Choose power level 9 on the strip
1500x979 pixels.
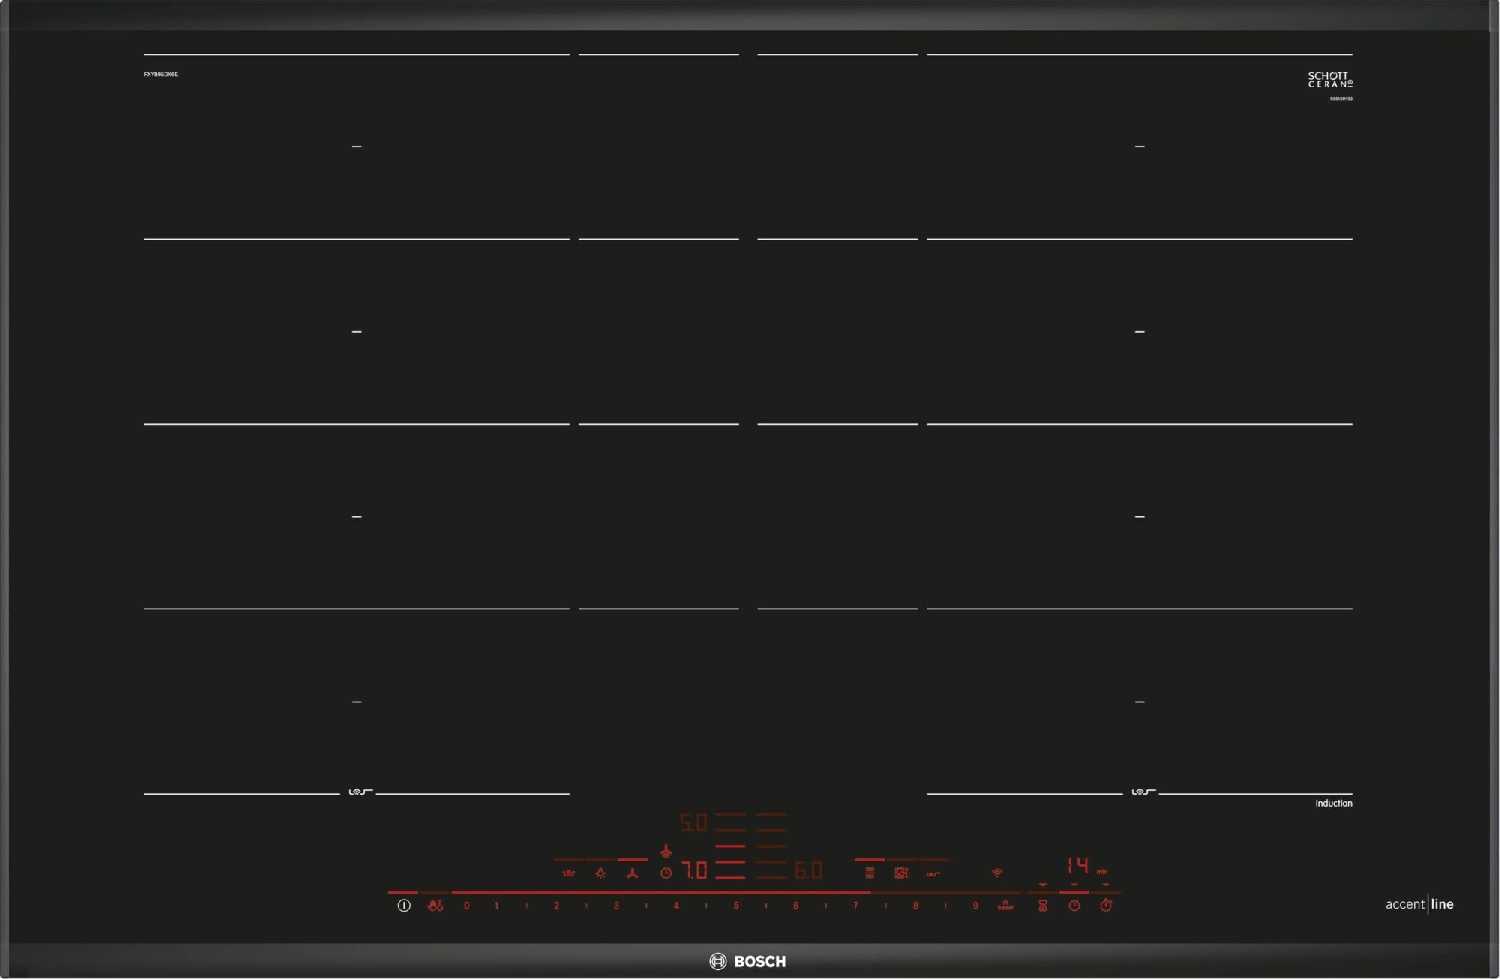975,906
